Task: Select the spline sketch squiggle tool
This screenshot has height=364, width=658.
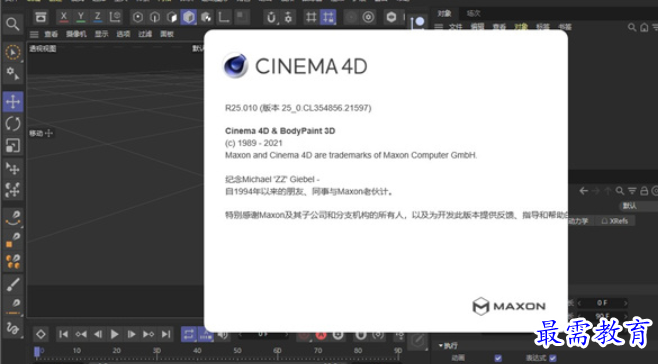Action: pyautogui.click(x=13, y=328)
